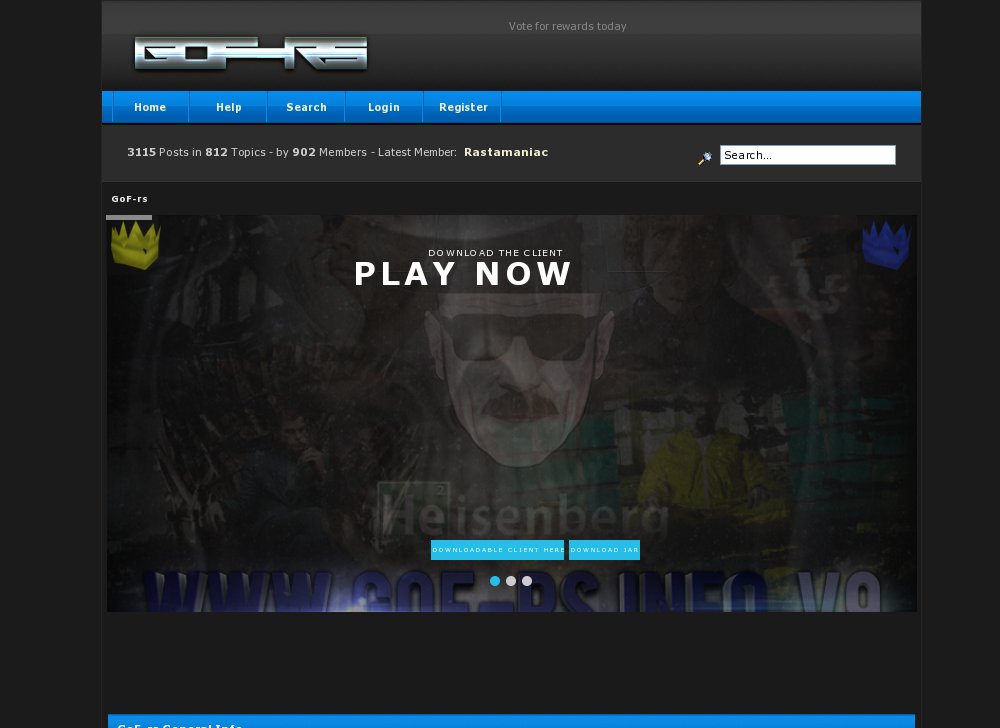Click the 'Vote for rewards today' banner
The height and width of the screenshot is (728, 1000).
point(567,26)
